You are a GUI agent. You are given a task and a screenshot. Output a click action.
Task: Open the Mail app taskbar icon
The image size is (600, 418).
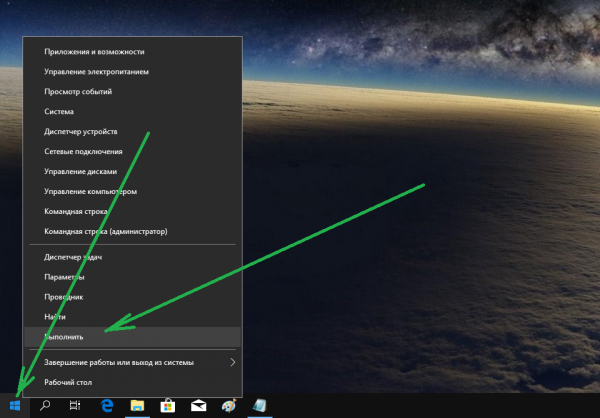click(198, 405)
